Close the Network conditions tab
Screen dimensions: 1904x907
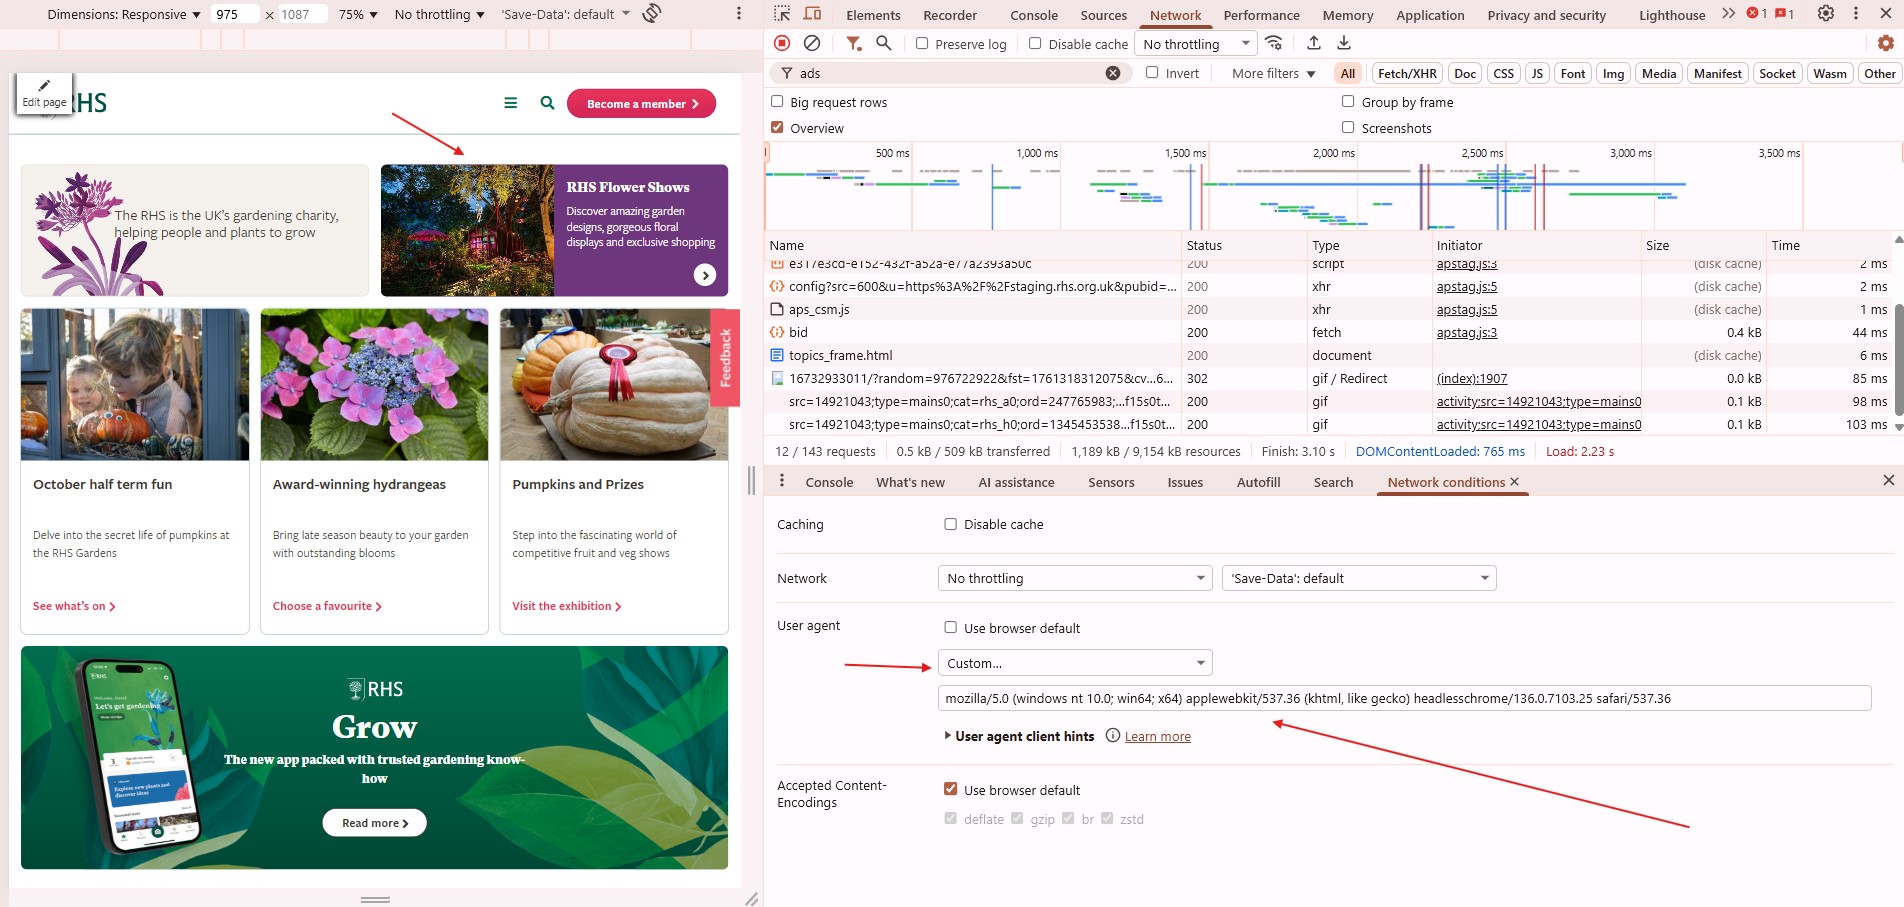pos(1514,482)
